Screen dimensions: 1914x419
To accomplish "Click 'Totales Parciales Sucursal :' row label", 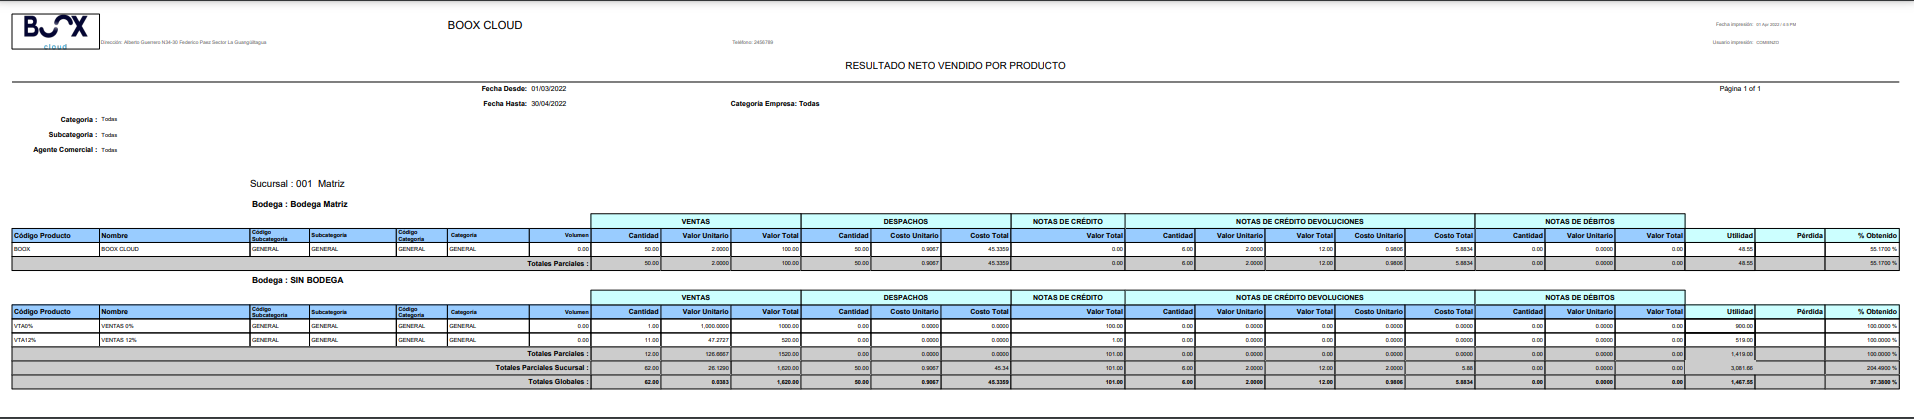I will tap(542, 368).
